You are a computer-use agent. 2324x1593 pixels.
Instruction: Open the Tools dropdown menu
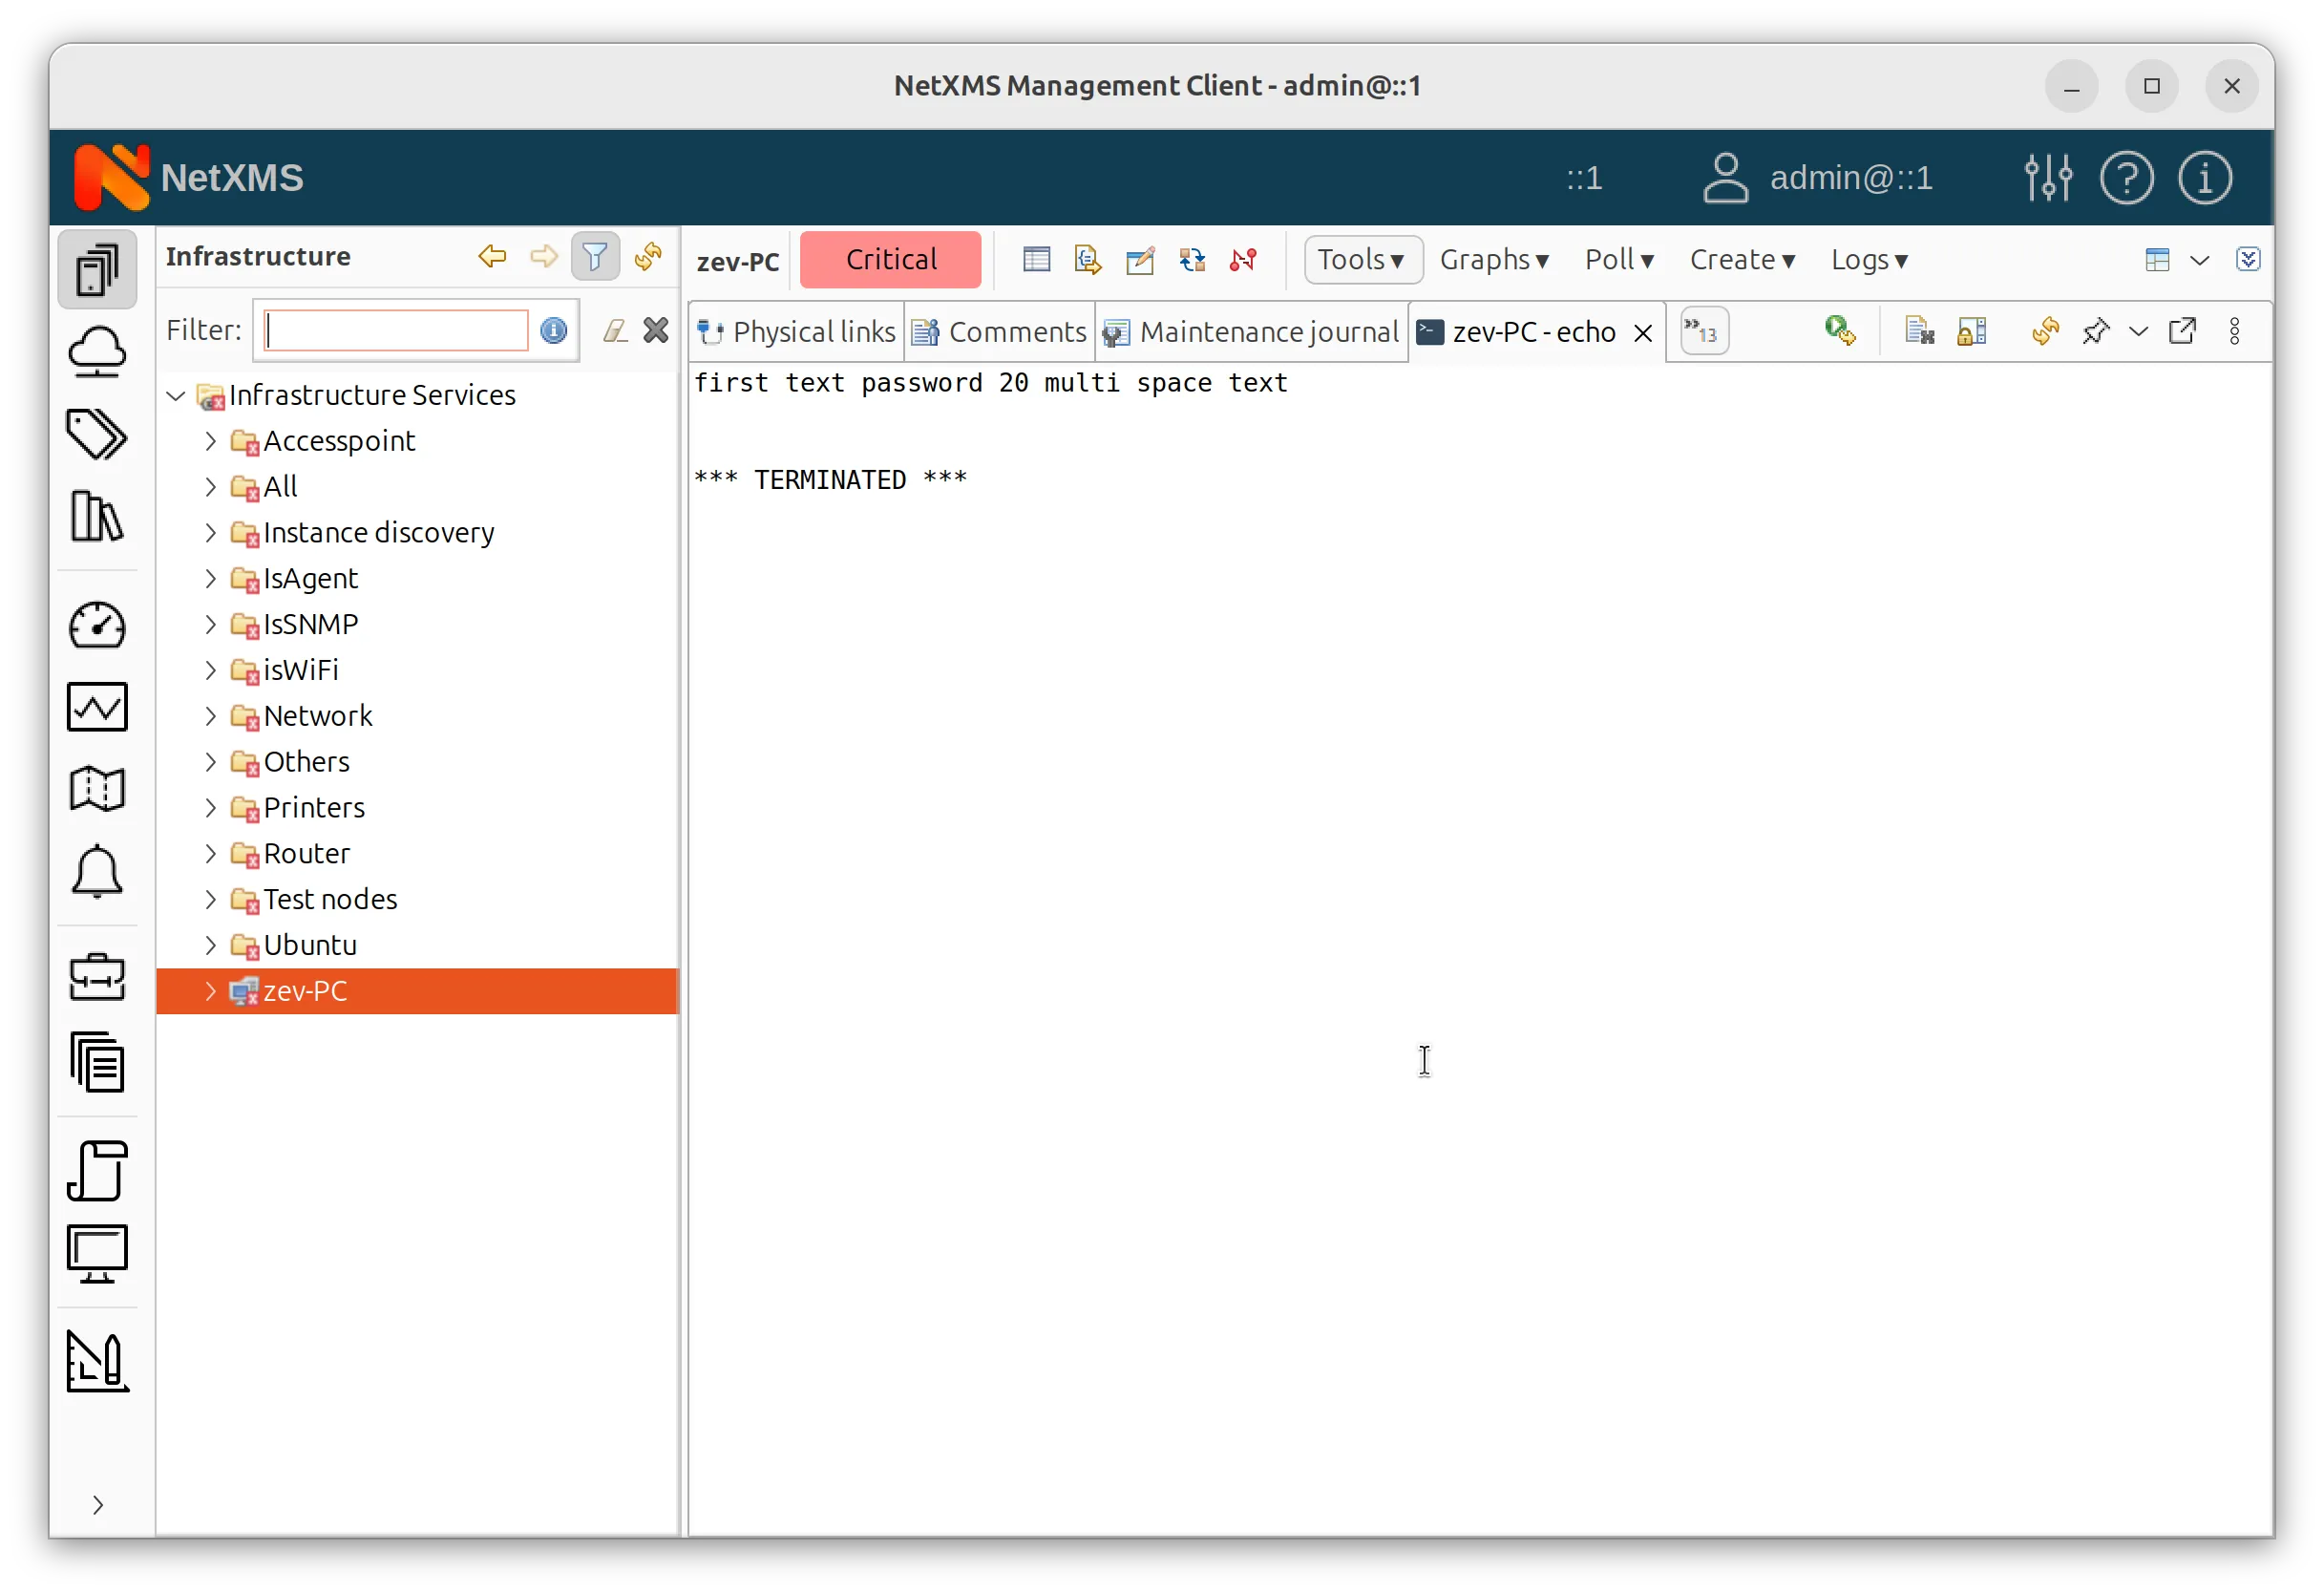[x=1362, y=260]
